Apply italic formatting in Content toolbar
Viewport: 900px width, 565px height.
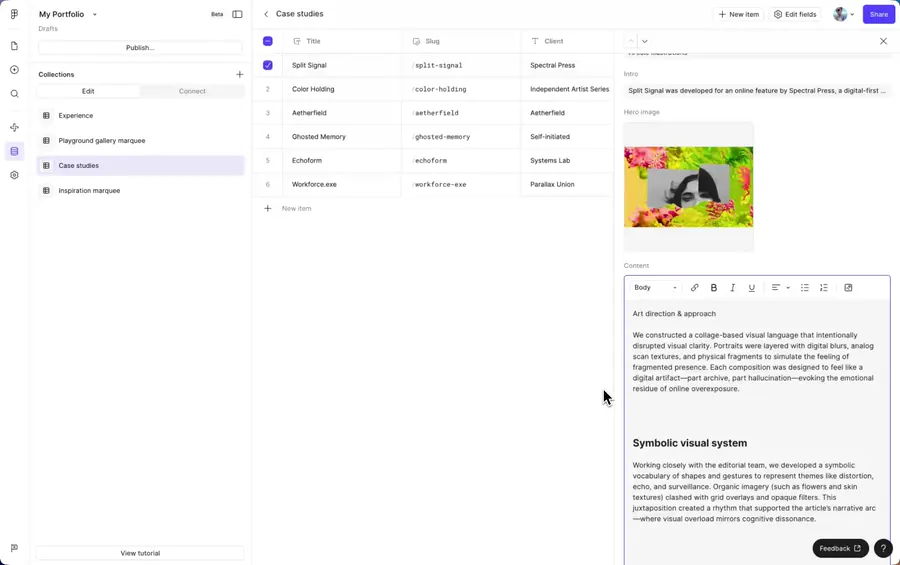tap(732, 288)
